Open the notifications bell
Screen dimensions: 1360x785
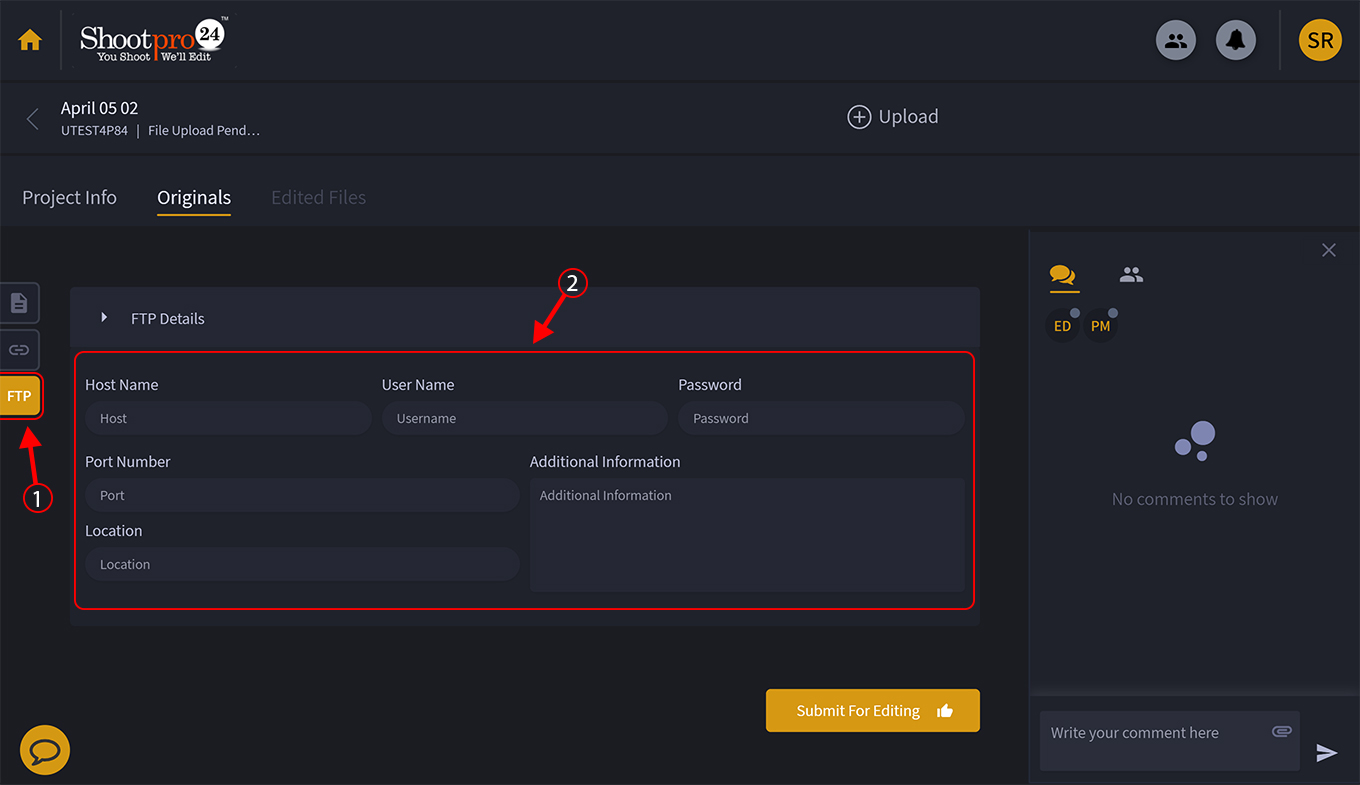[1236, 40]
